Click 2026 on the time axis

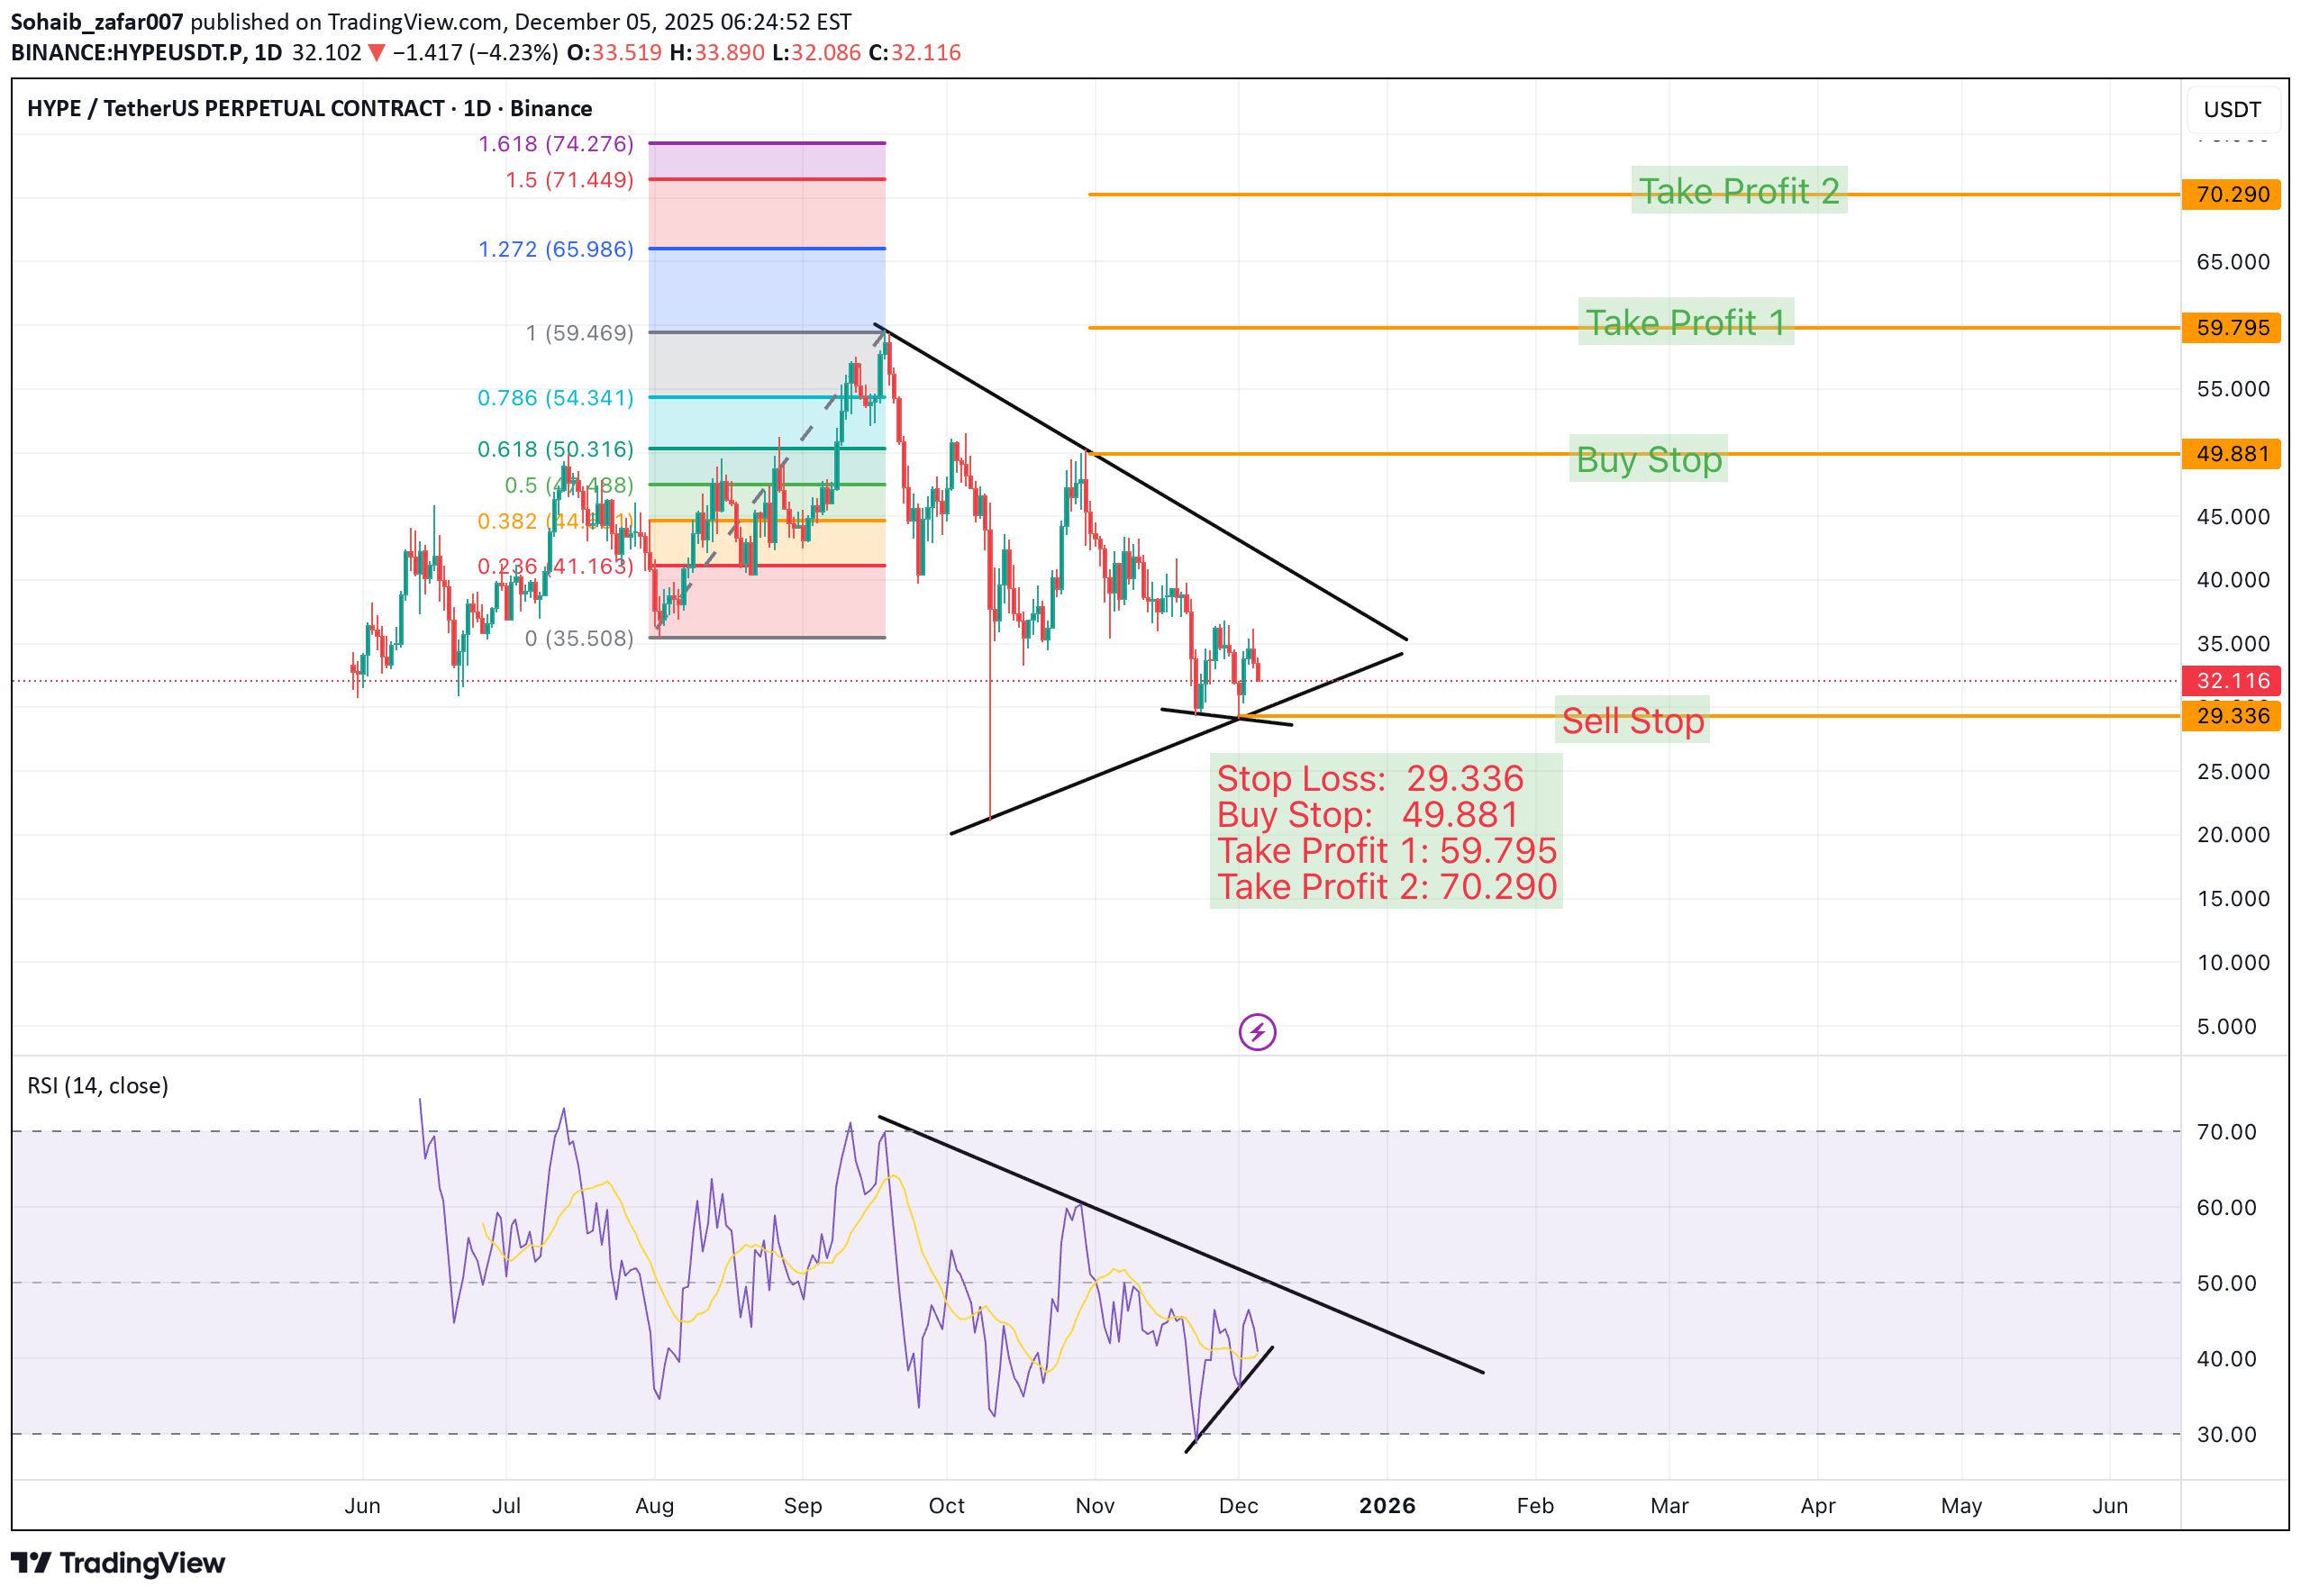[x=1388, y=1505]
